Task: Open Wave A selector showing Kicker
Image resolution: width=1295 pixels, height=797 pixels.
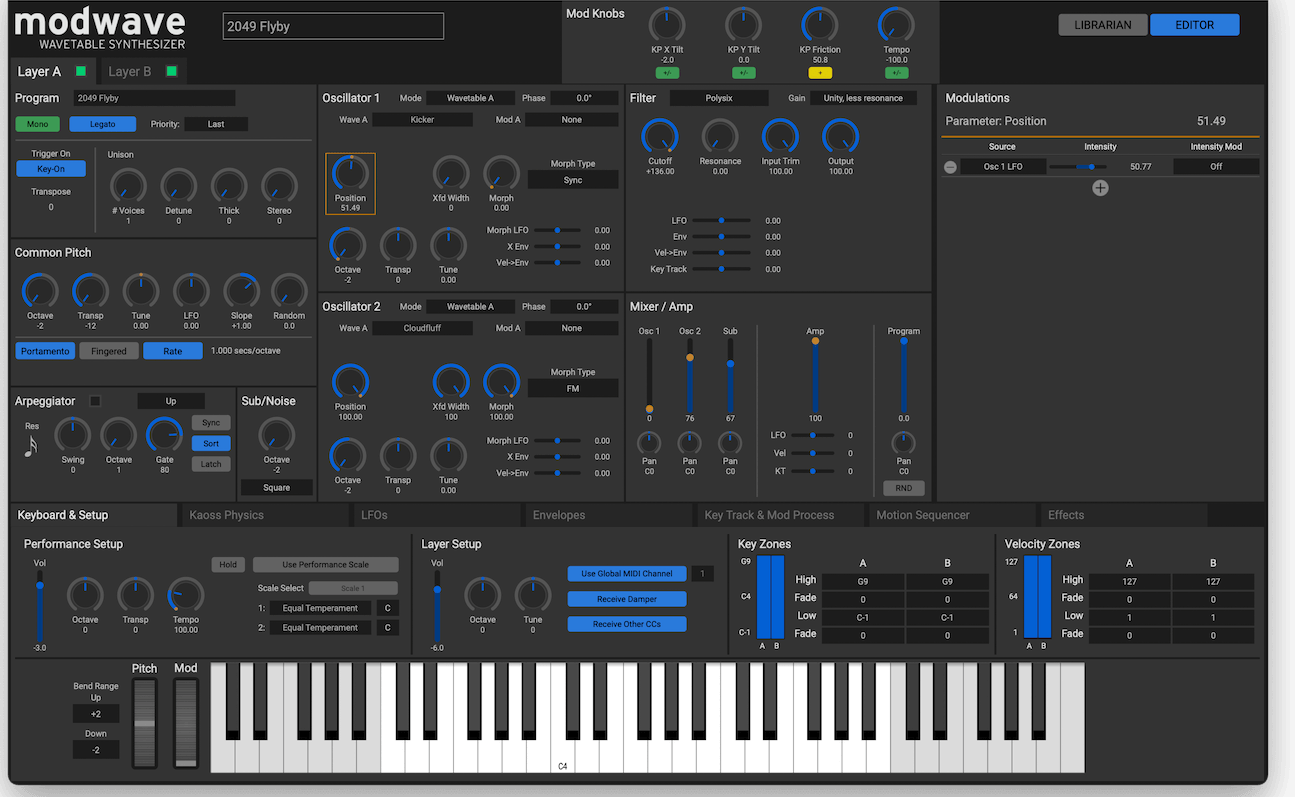Action: (422, 119)
